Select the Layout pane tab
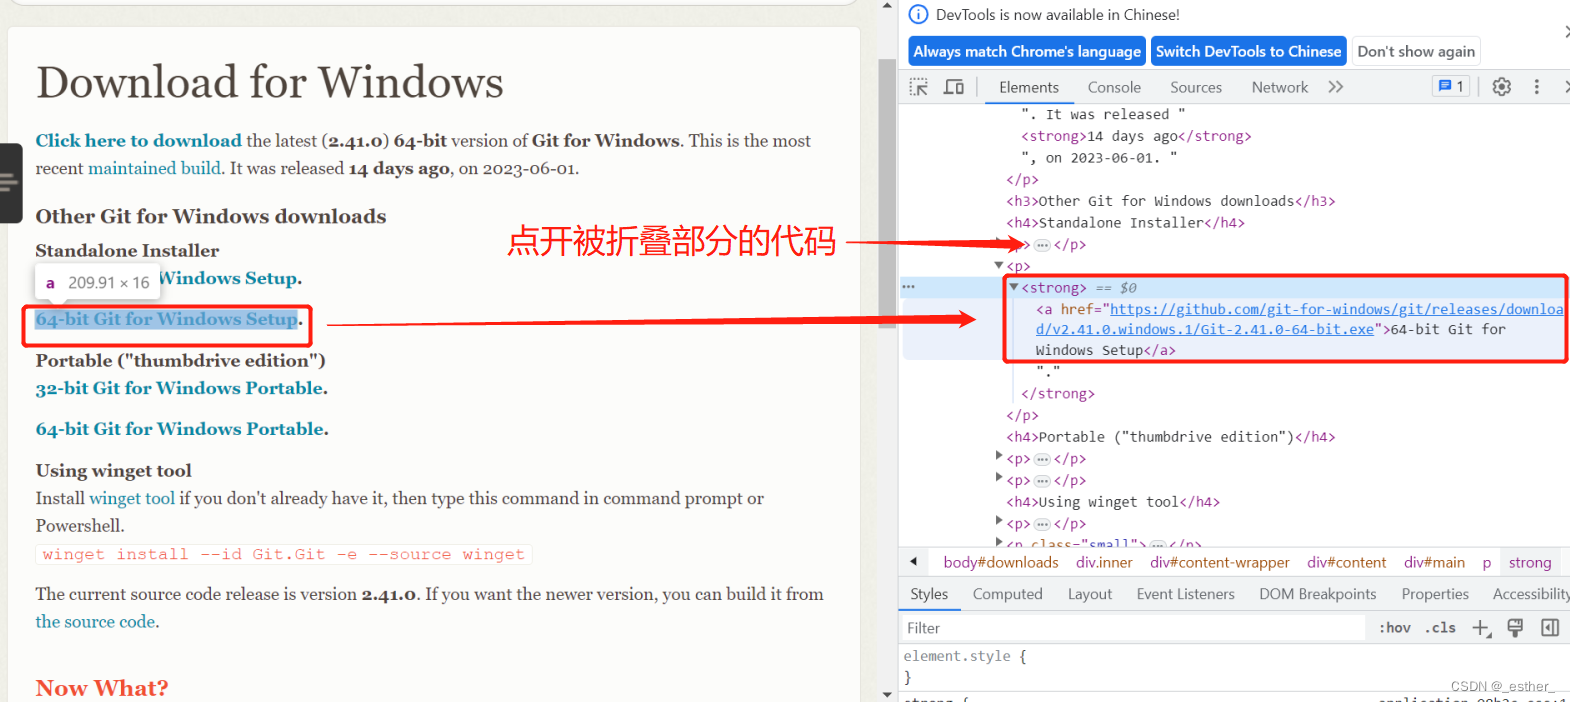The height and width of the screenshot is (702, 1570). [1089, 594]
